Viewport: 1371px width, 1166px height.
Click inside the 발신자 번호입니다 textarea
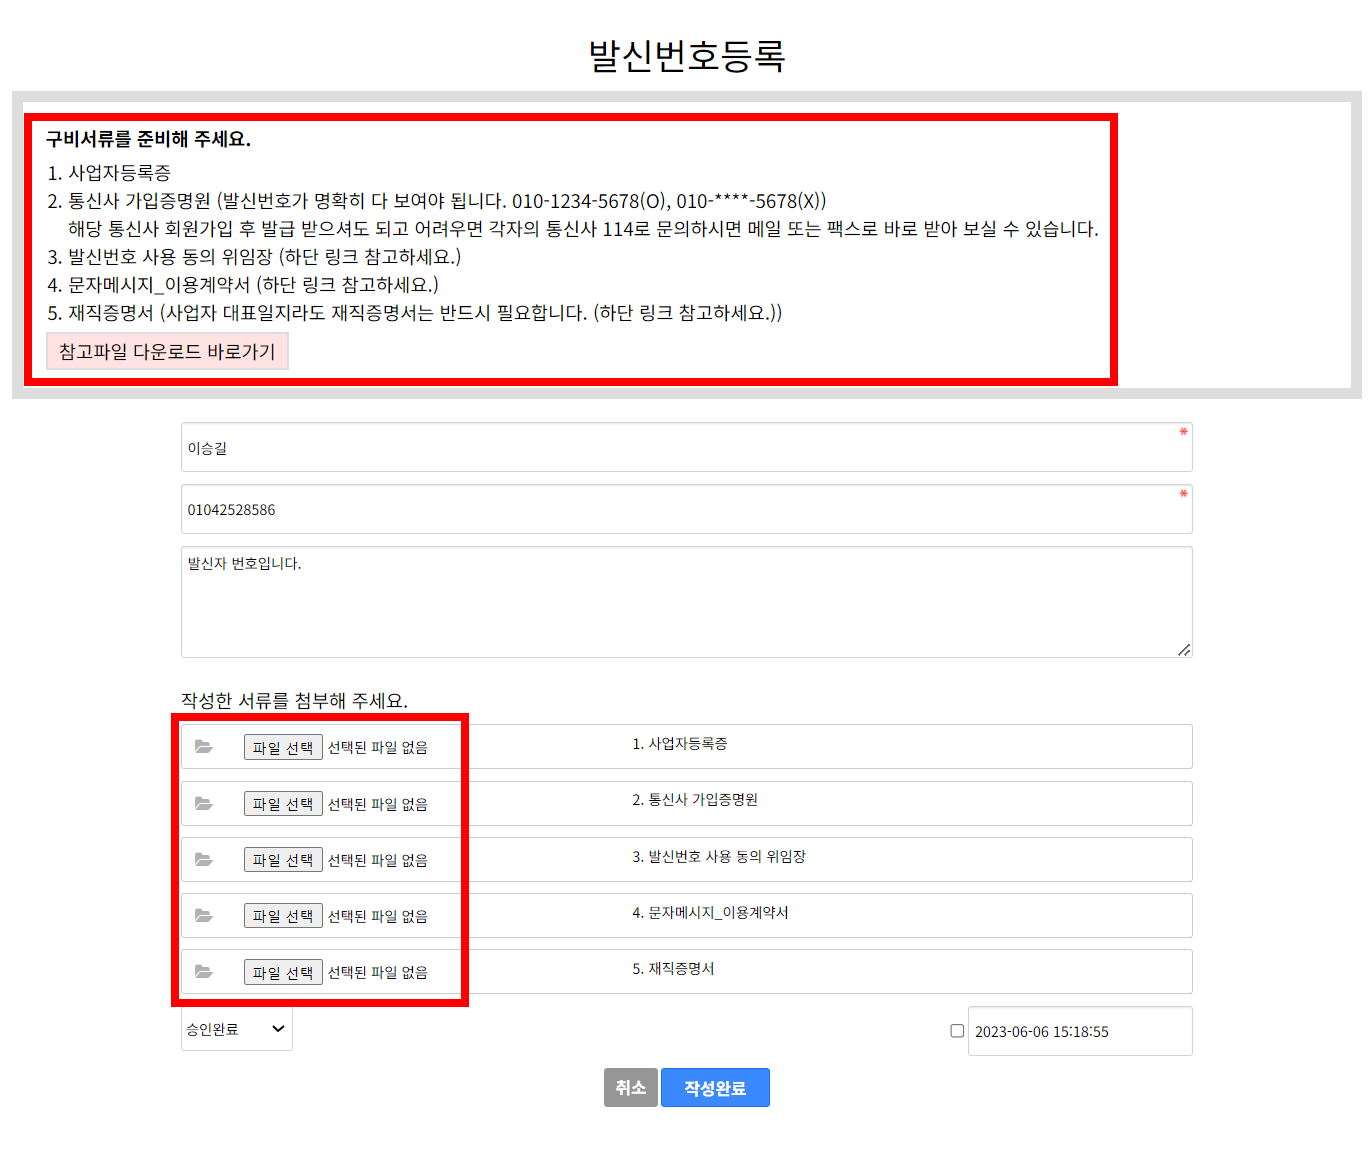[x=687, y=602]
